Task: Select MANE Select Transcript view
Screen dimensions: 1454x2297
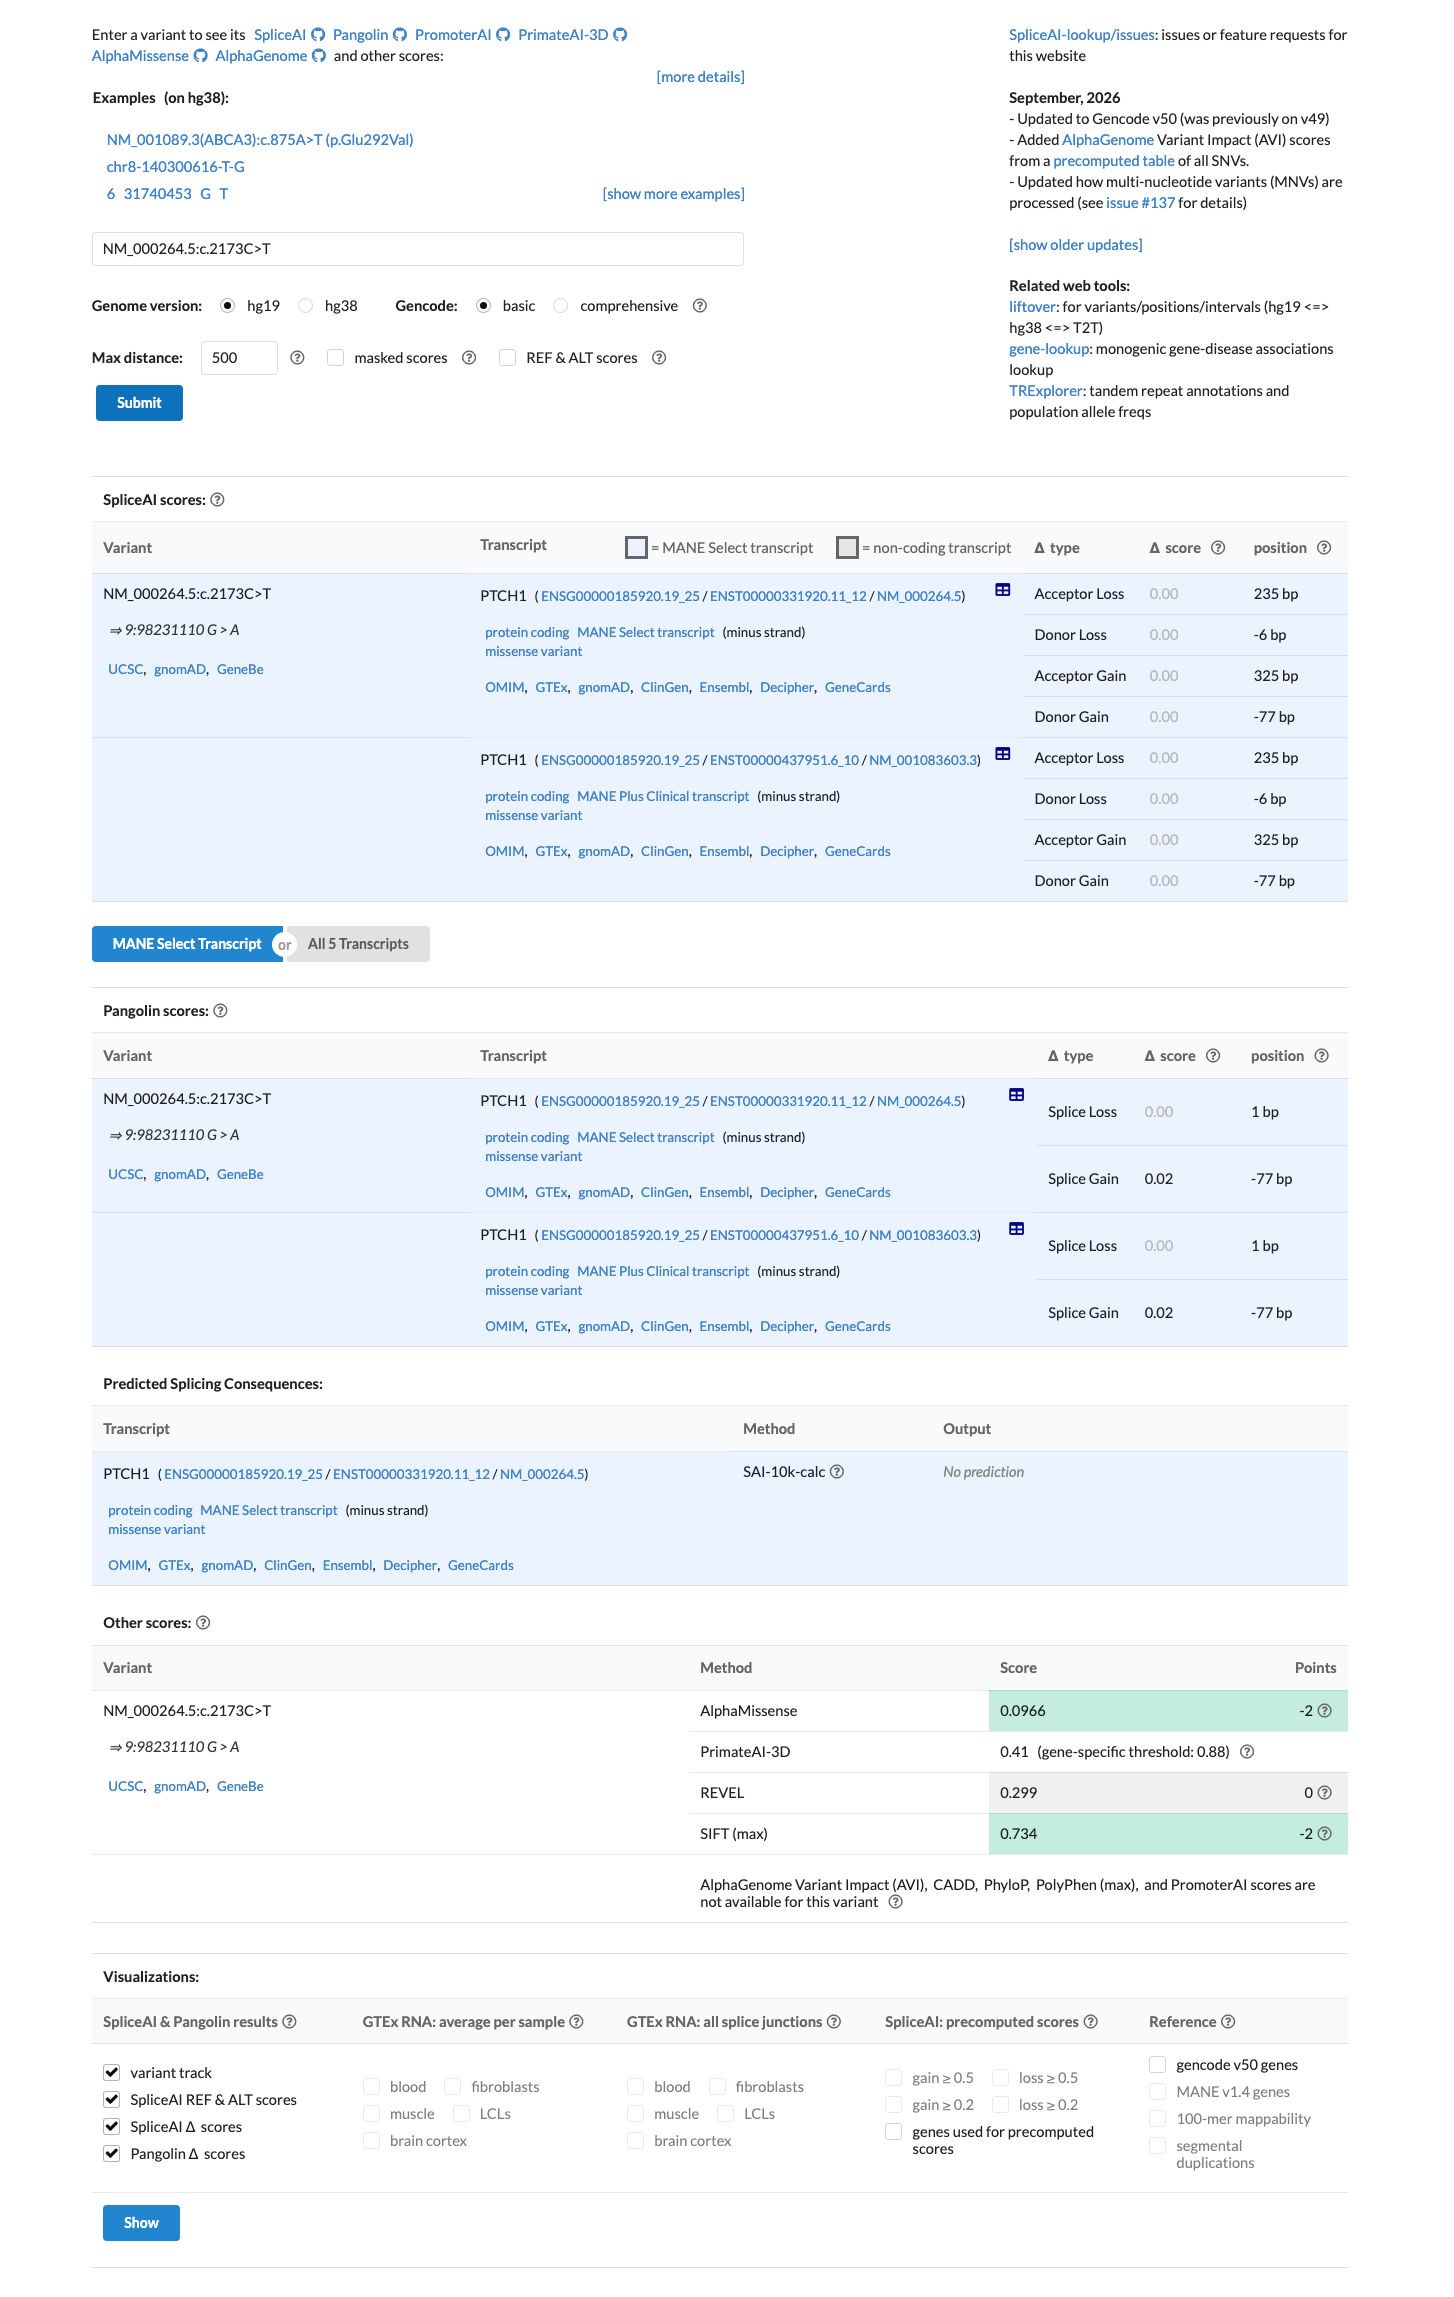Action: click(x=187, y=944)
